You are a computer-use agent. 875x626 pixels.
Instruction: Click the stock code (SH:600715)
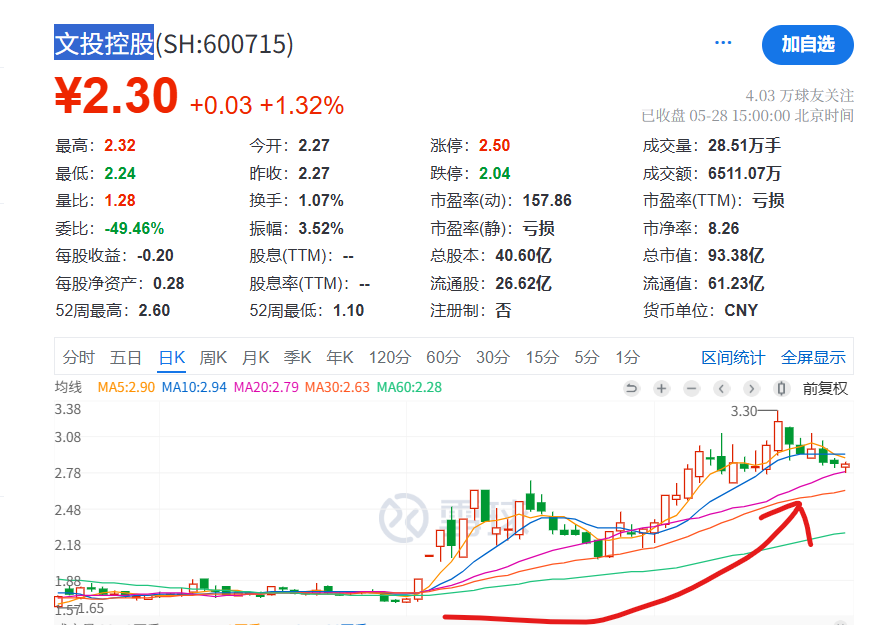(x=224, y=44)
